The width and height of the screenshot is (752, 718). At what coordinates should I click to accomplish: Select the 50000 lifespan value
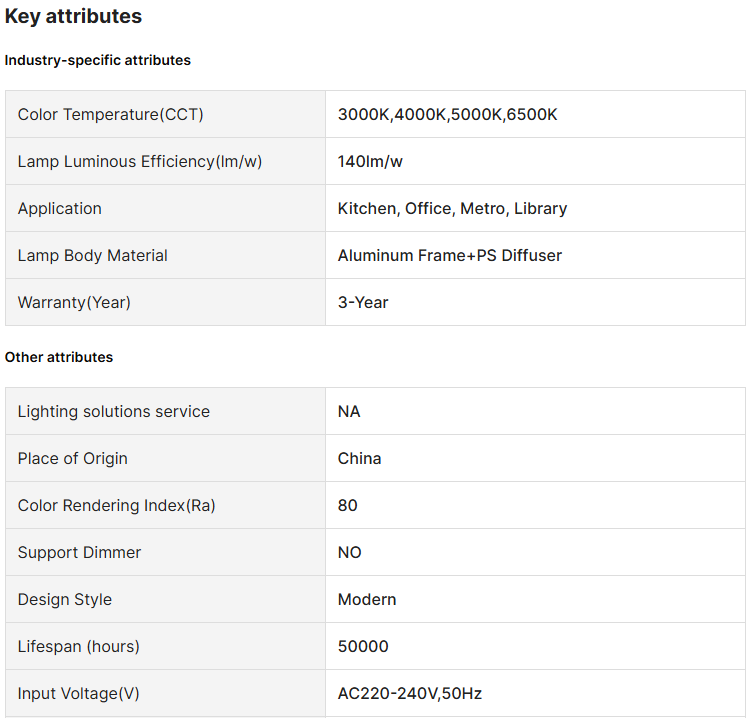(363, 647)
